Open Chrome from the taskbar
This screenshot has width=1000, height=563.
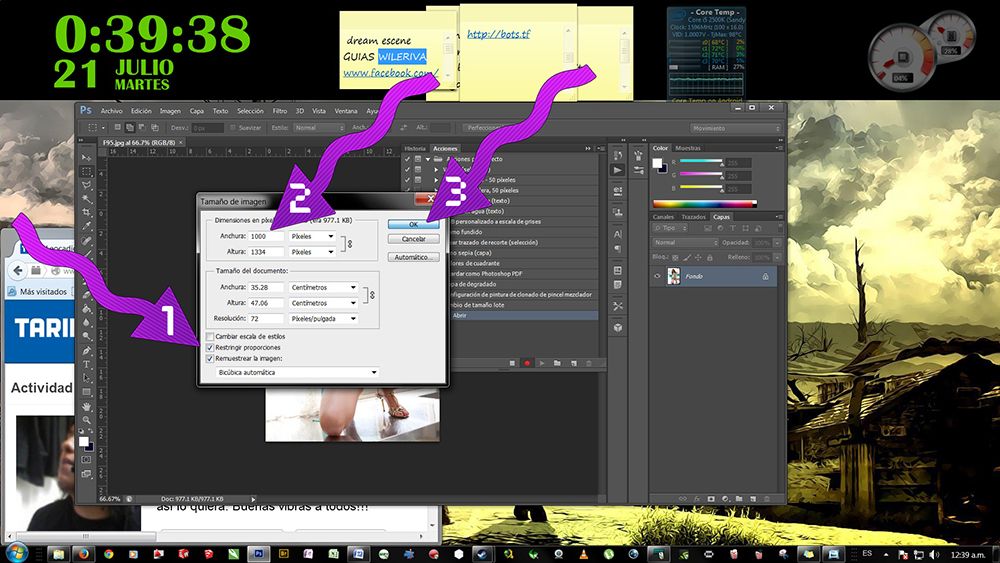[109, 554]
